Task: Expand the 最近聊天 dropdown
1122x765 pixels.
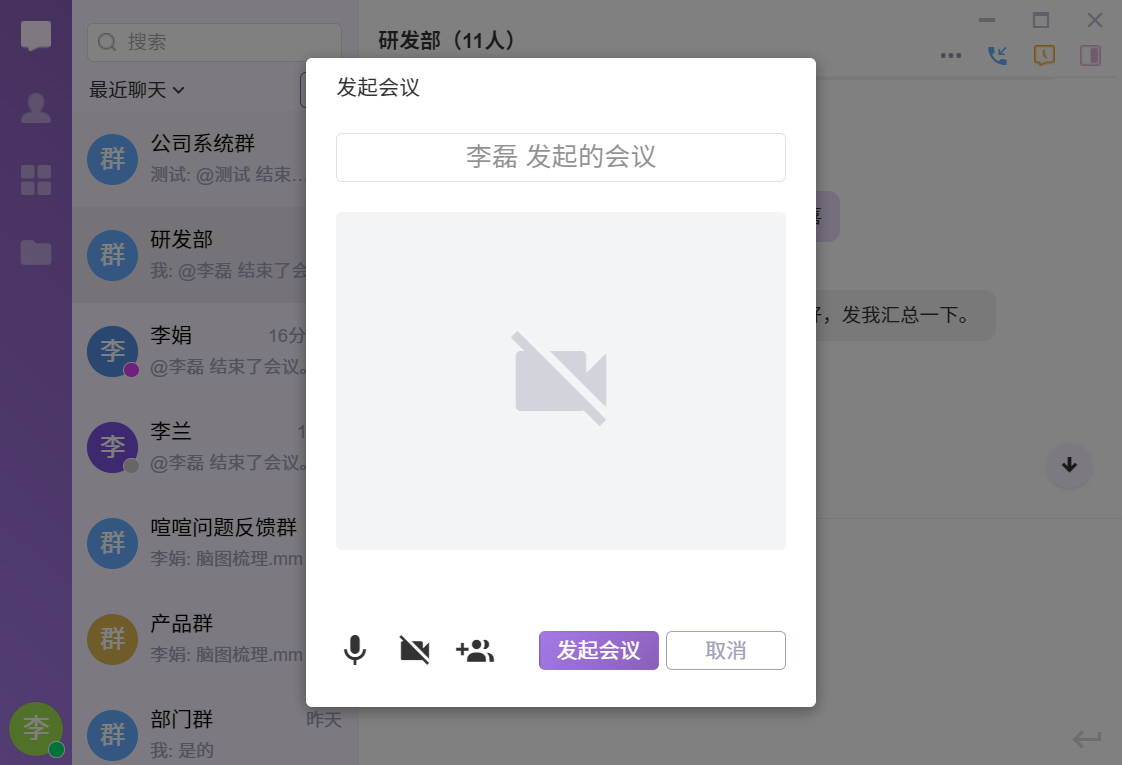Action: pyautogui.click(x=137, y=90)
